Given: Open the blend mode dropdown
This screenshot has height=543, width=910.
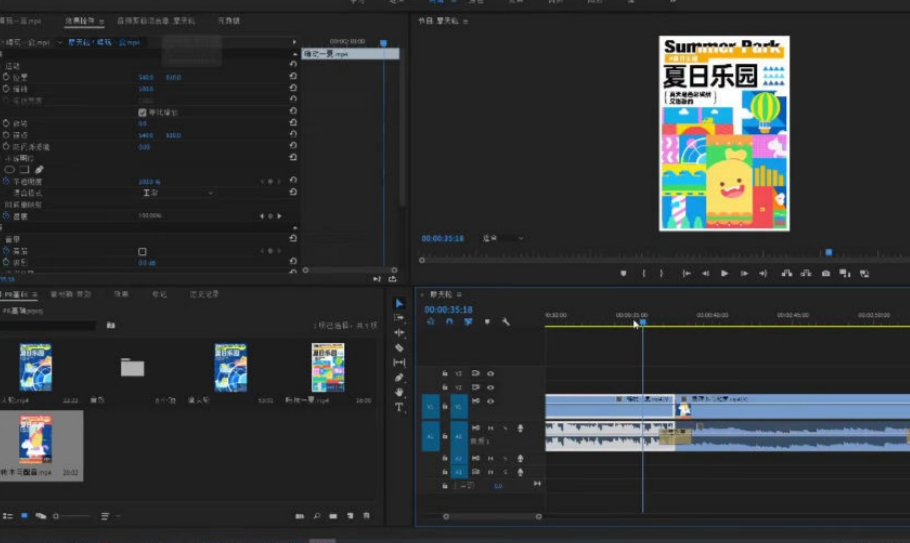Looking at the screenshot, I should [x=178, y=193].
